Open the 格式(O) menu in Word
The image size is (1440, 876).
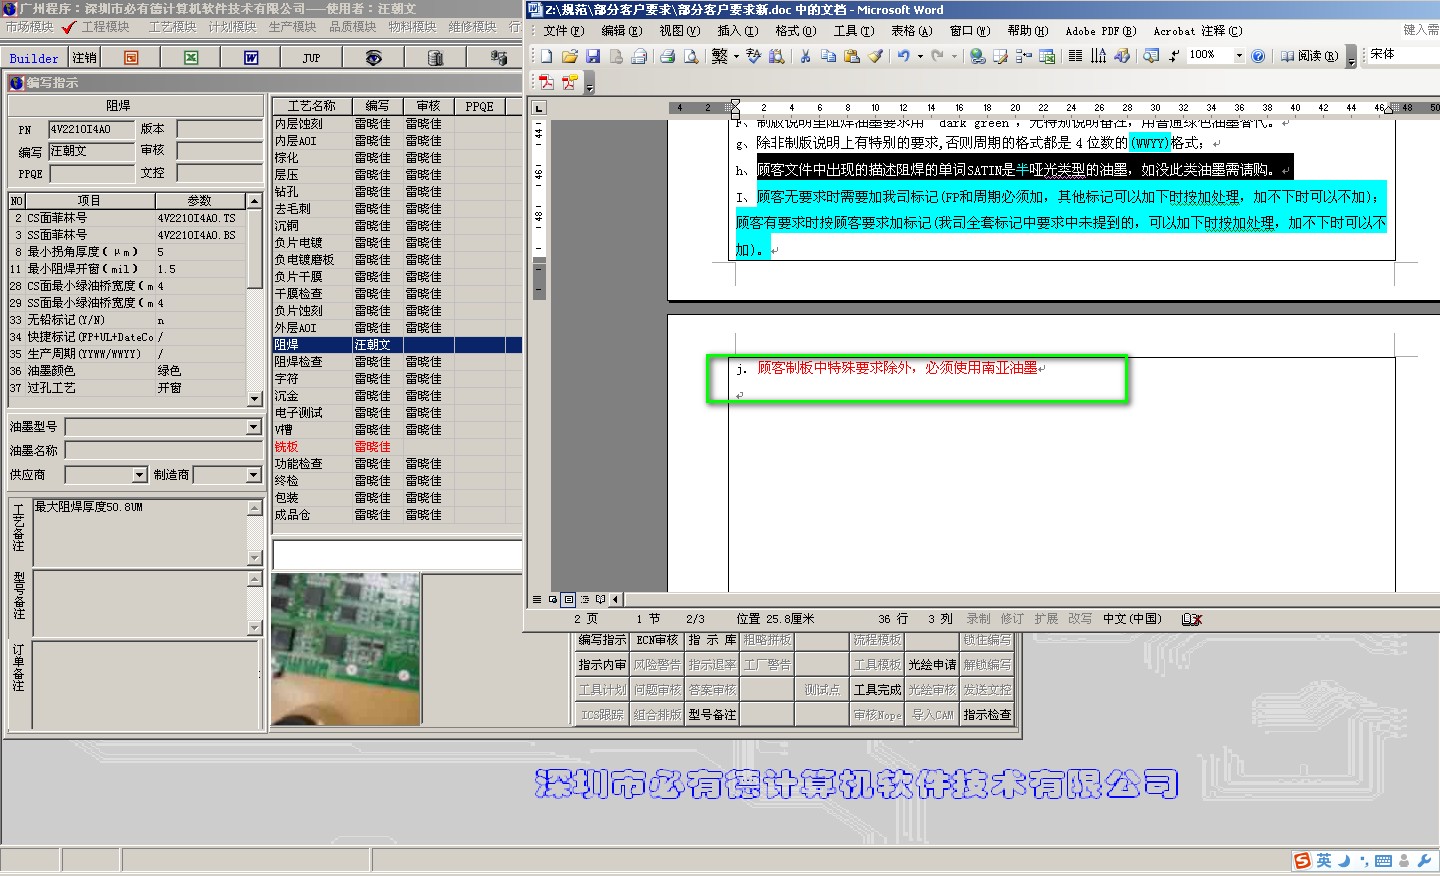(x=795, y=31)
